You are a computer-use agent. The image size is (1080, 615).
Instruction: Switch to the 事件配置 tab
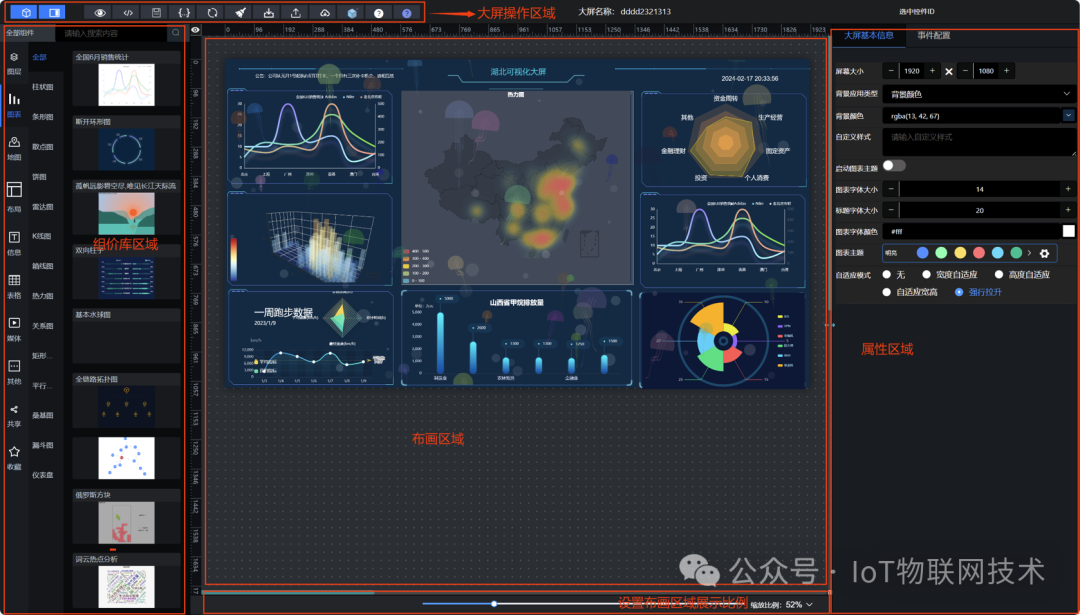pos(933,35)
